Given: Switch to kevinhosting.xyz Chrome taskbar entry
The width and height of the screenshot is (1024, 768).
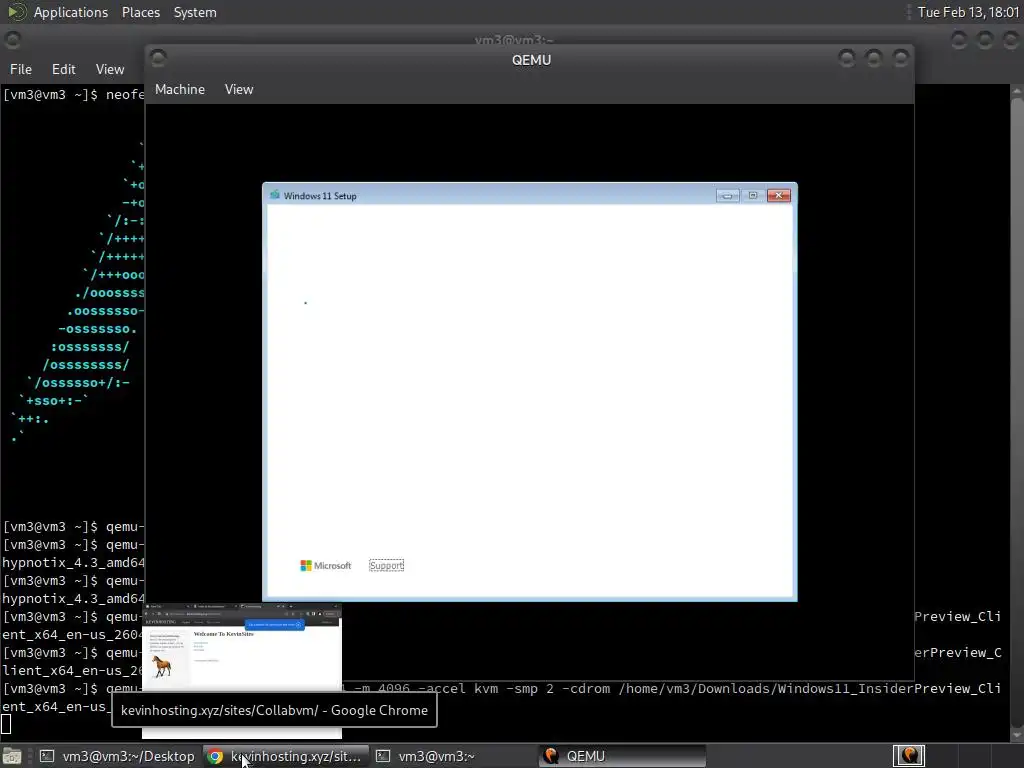Looking at the screenshot, I should tap(286, 756).
